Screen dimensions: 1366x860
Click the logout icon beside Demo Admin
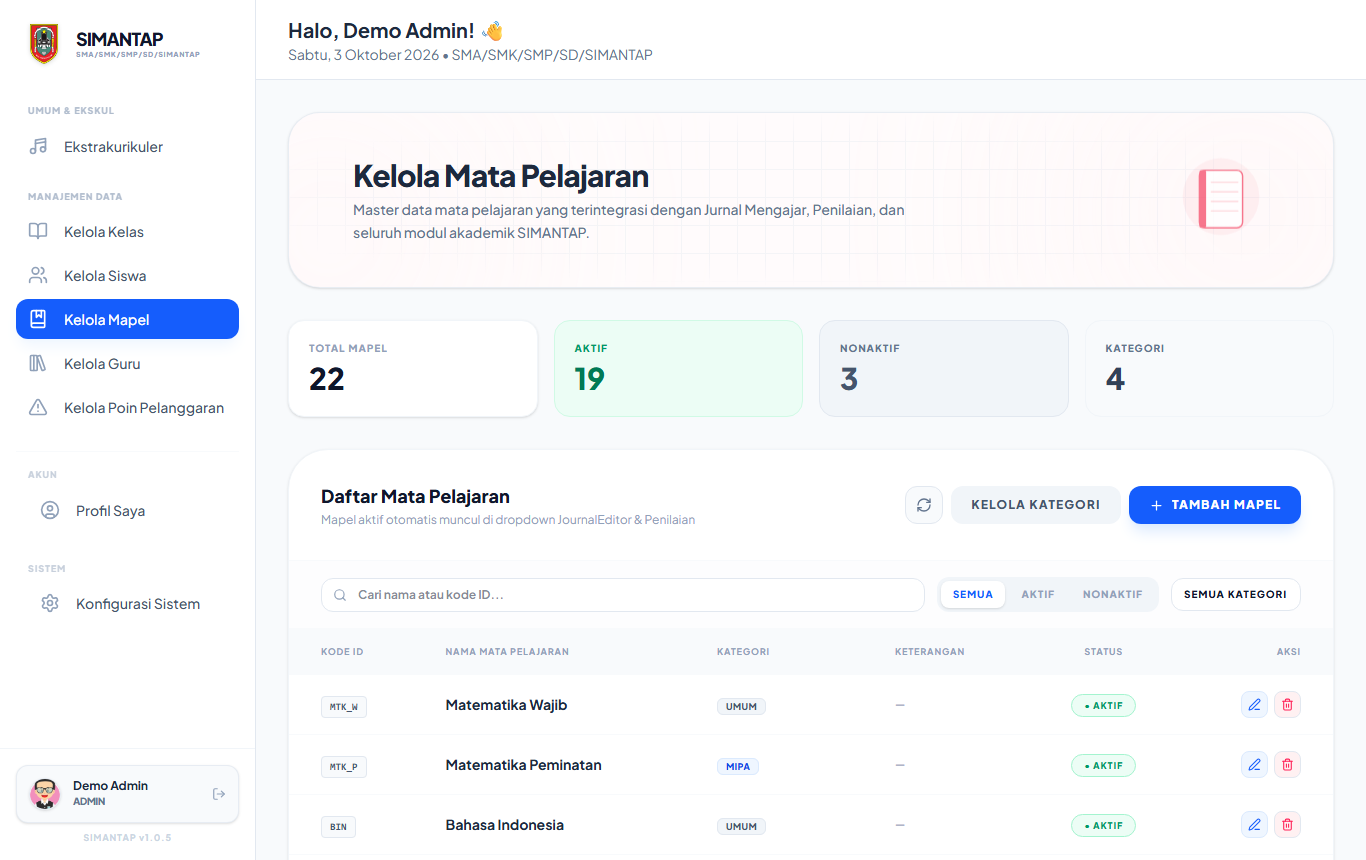219,794
